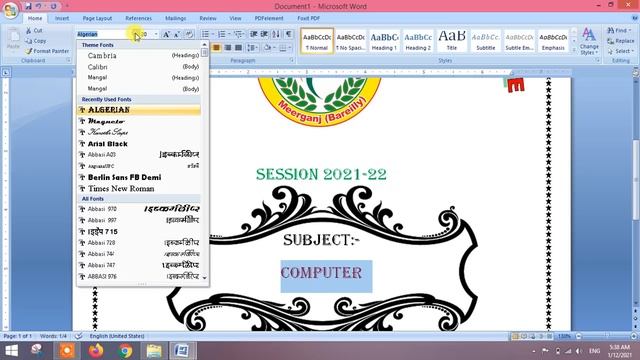This screenshot has width=640, height=360.
Task: Choose Times New Roman from font list
Action: click(139, 189)
